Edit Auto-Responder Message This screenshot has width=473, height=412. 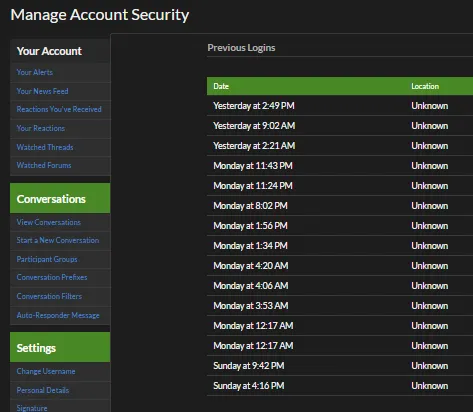(x=58, y=315)
